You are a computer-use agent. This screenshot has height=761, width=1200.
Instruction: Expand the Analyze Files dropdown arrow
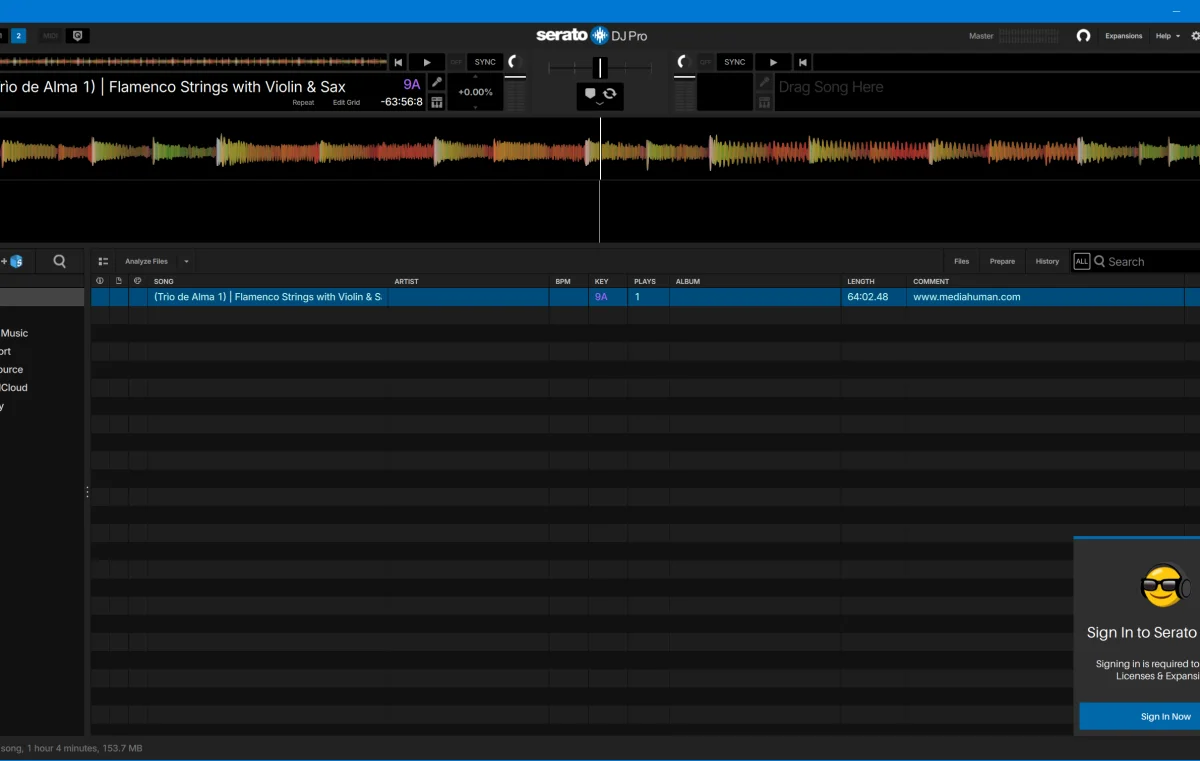(x=186, y=261)
